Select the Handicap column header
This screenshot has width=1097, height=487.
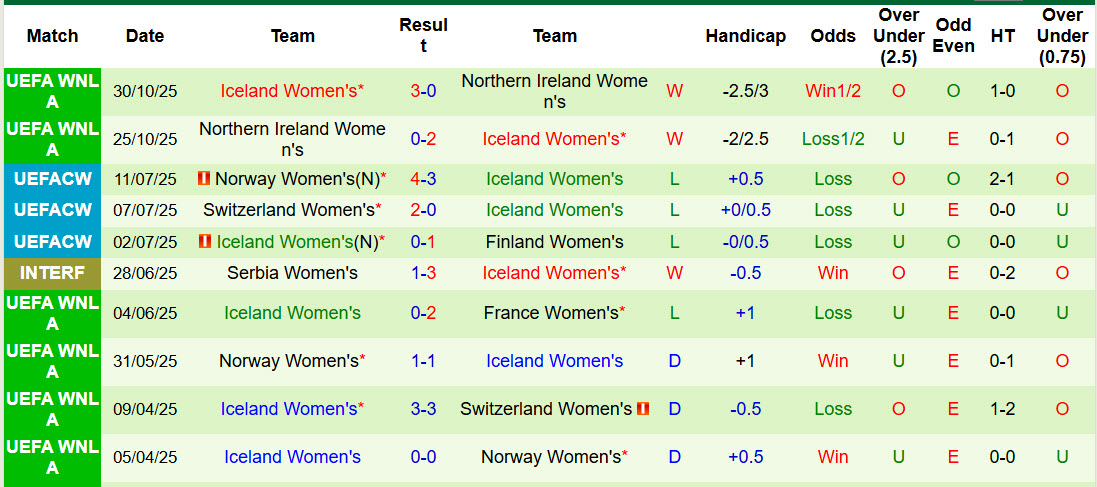(745, 36)
